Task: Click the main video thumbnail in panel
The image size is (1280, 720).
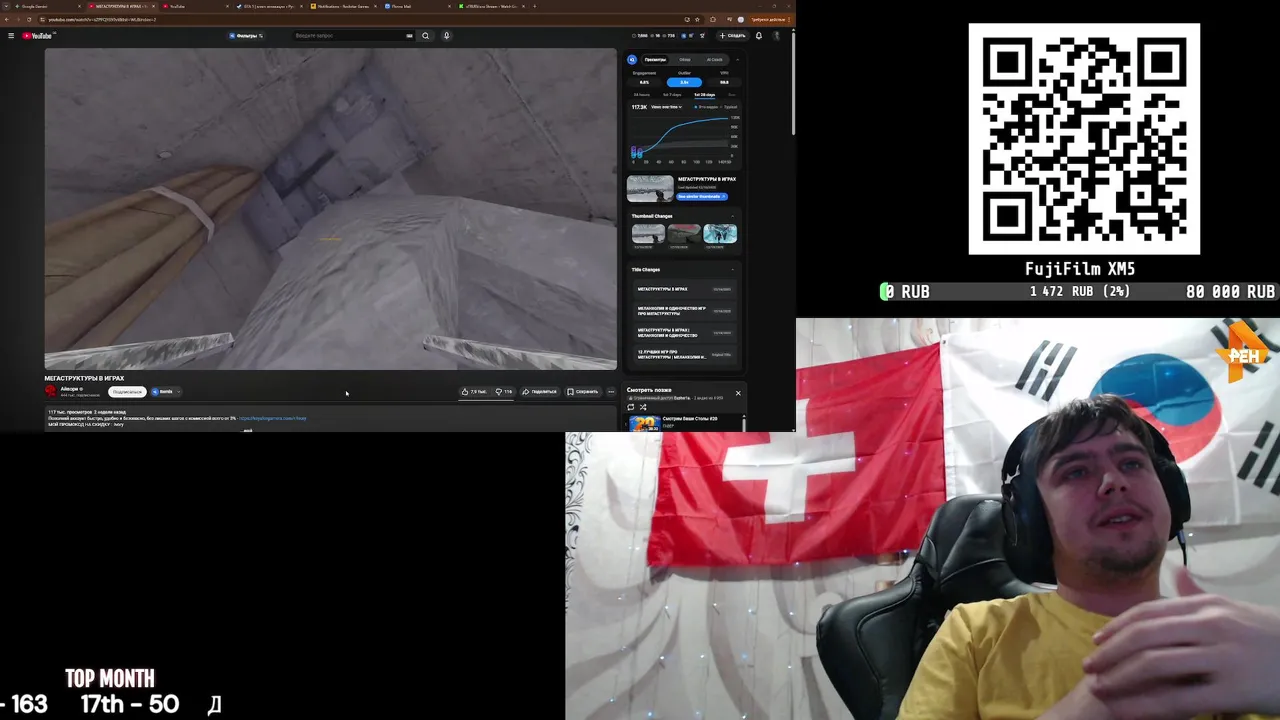Action: tap(650, 188)
